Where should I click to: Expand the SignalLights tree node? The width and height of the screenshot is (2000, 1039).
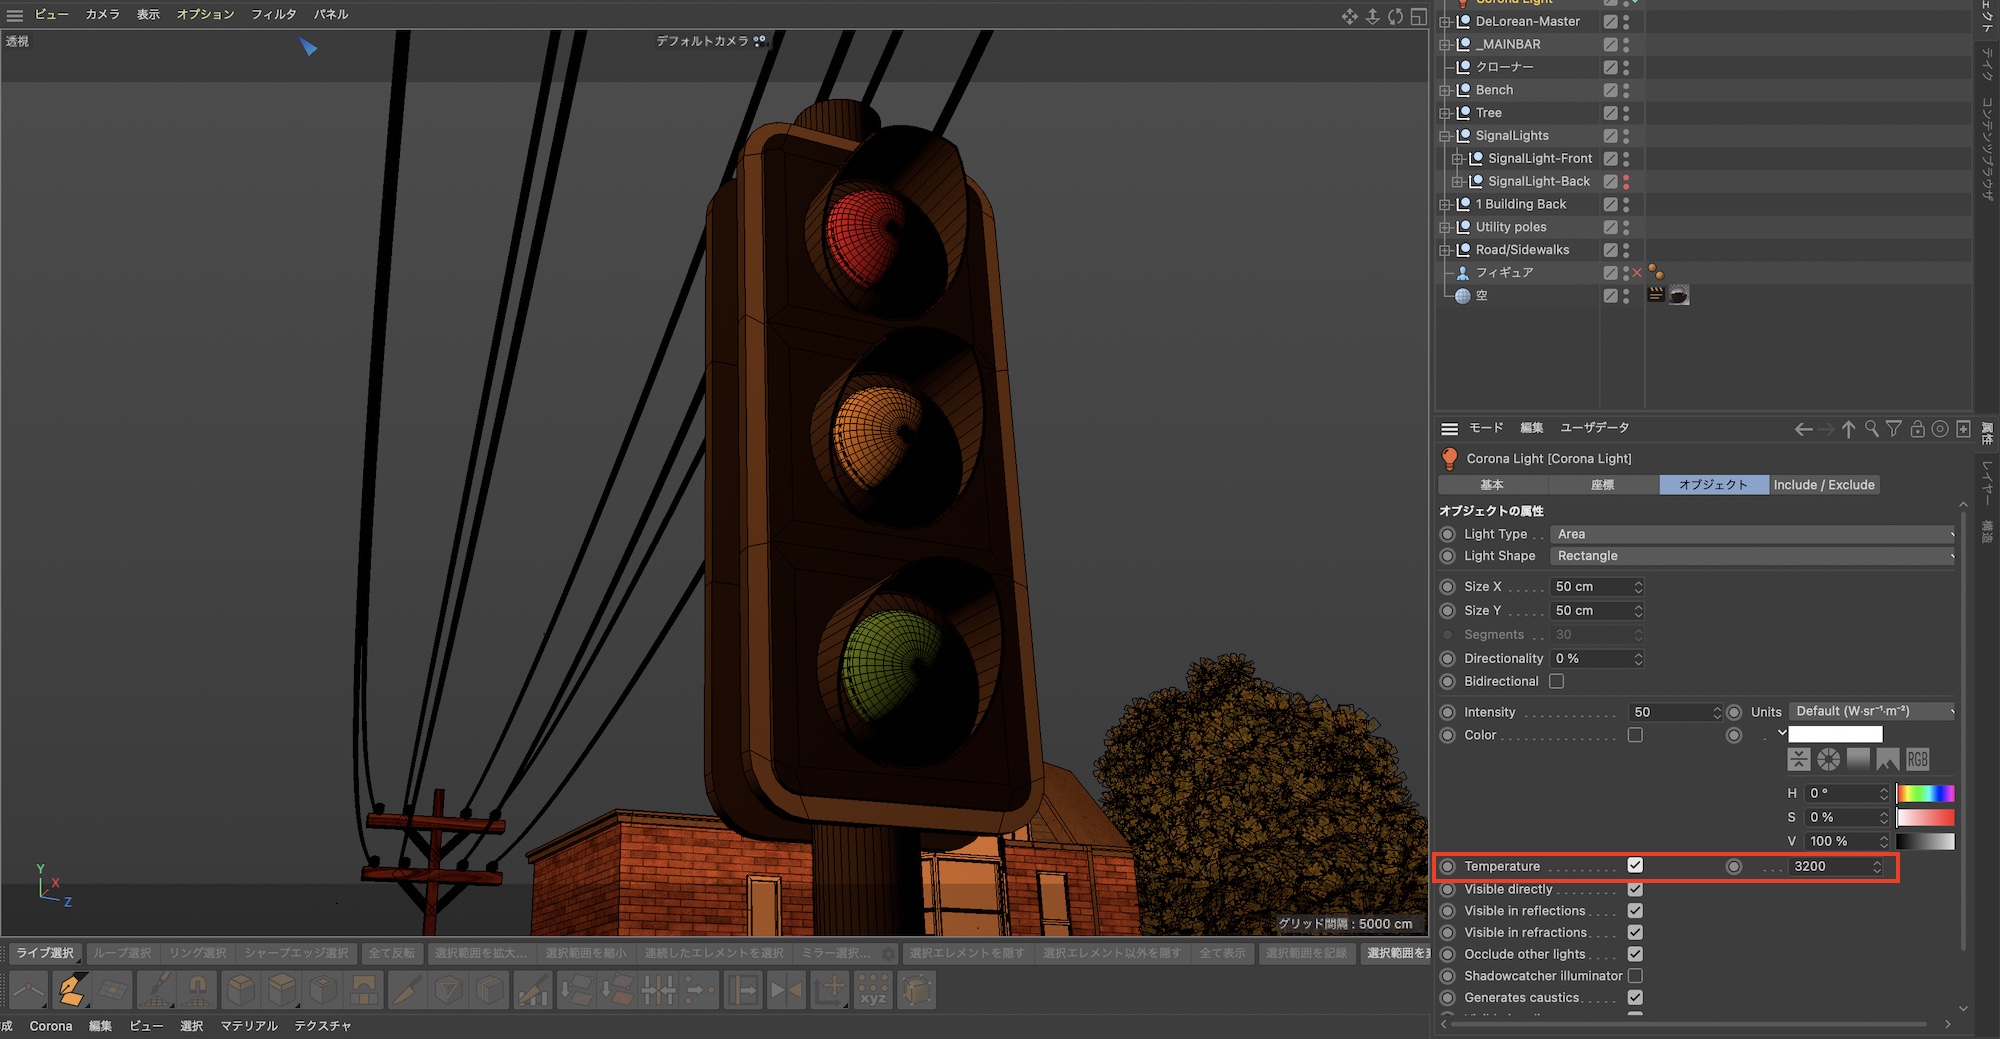point(1444,136)
